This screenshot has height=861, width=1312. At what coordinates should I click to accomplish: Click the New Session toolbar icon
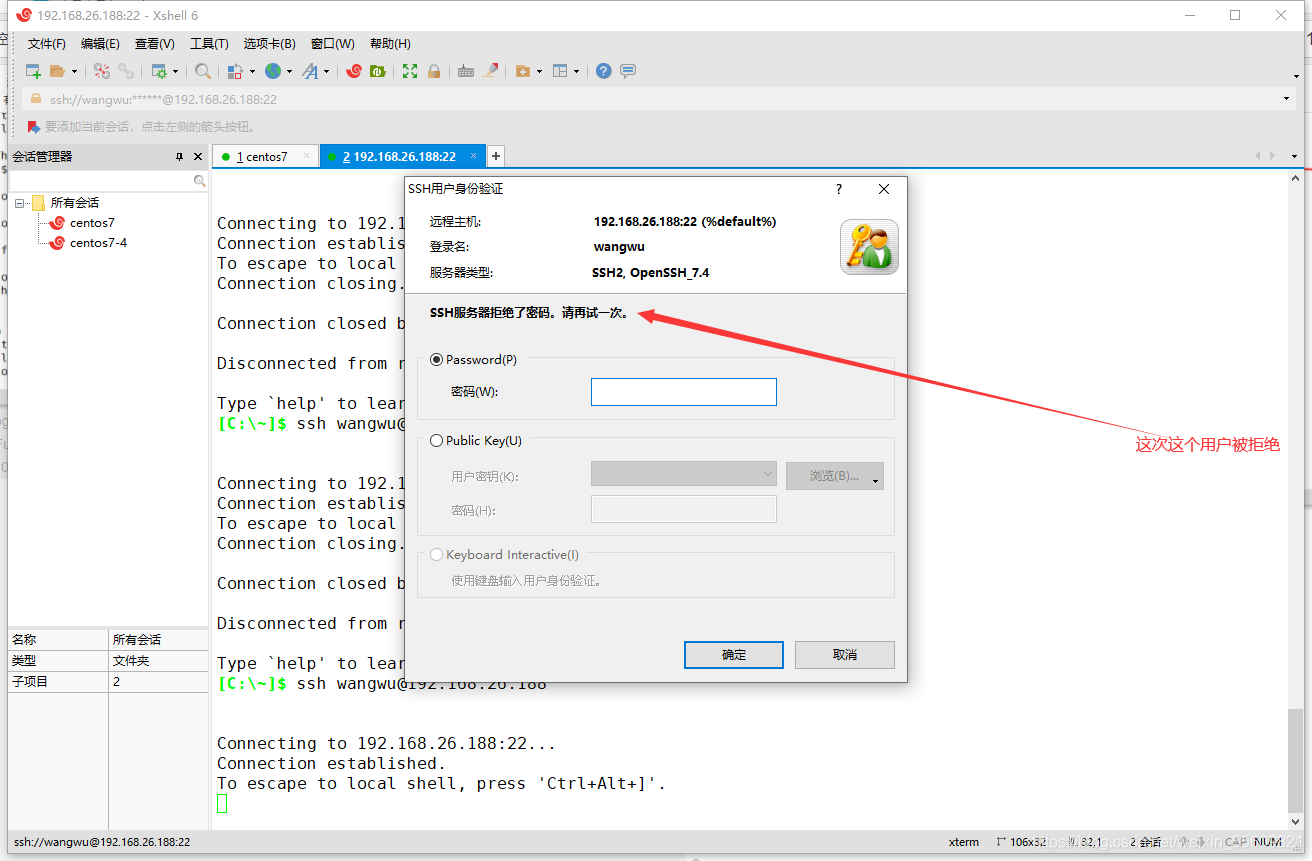[x=33, y=71]
